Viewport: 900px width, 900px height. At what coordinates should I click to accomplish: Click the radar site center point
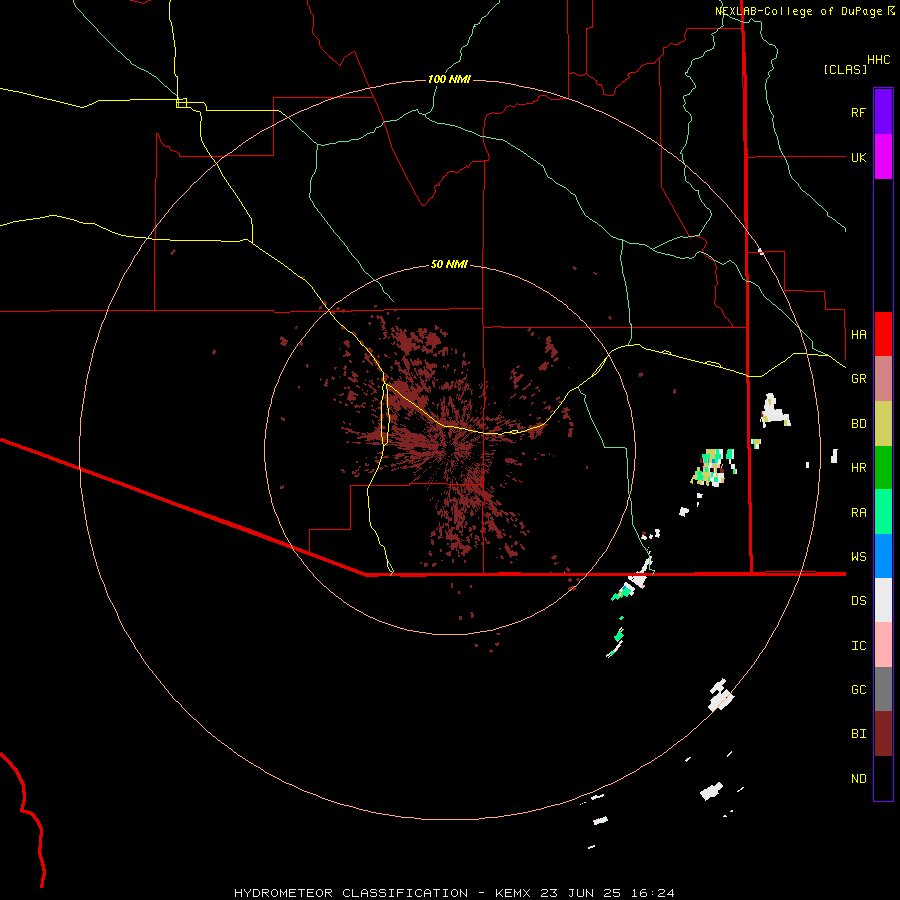coord(449,449)
